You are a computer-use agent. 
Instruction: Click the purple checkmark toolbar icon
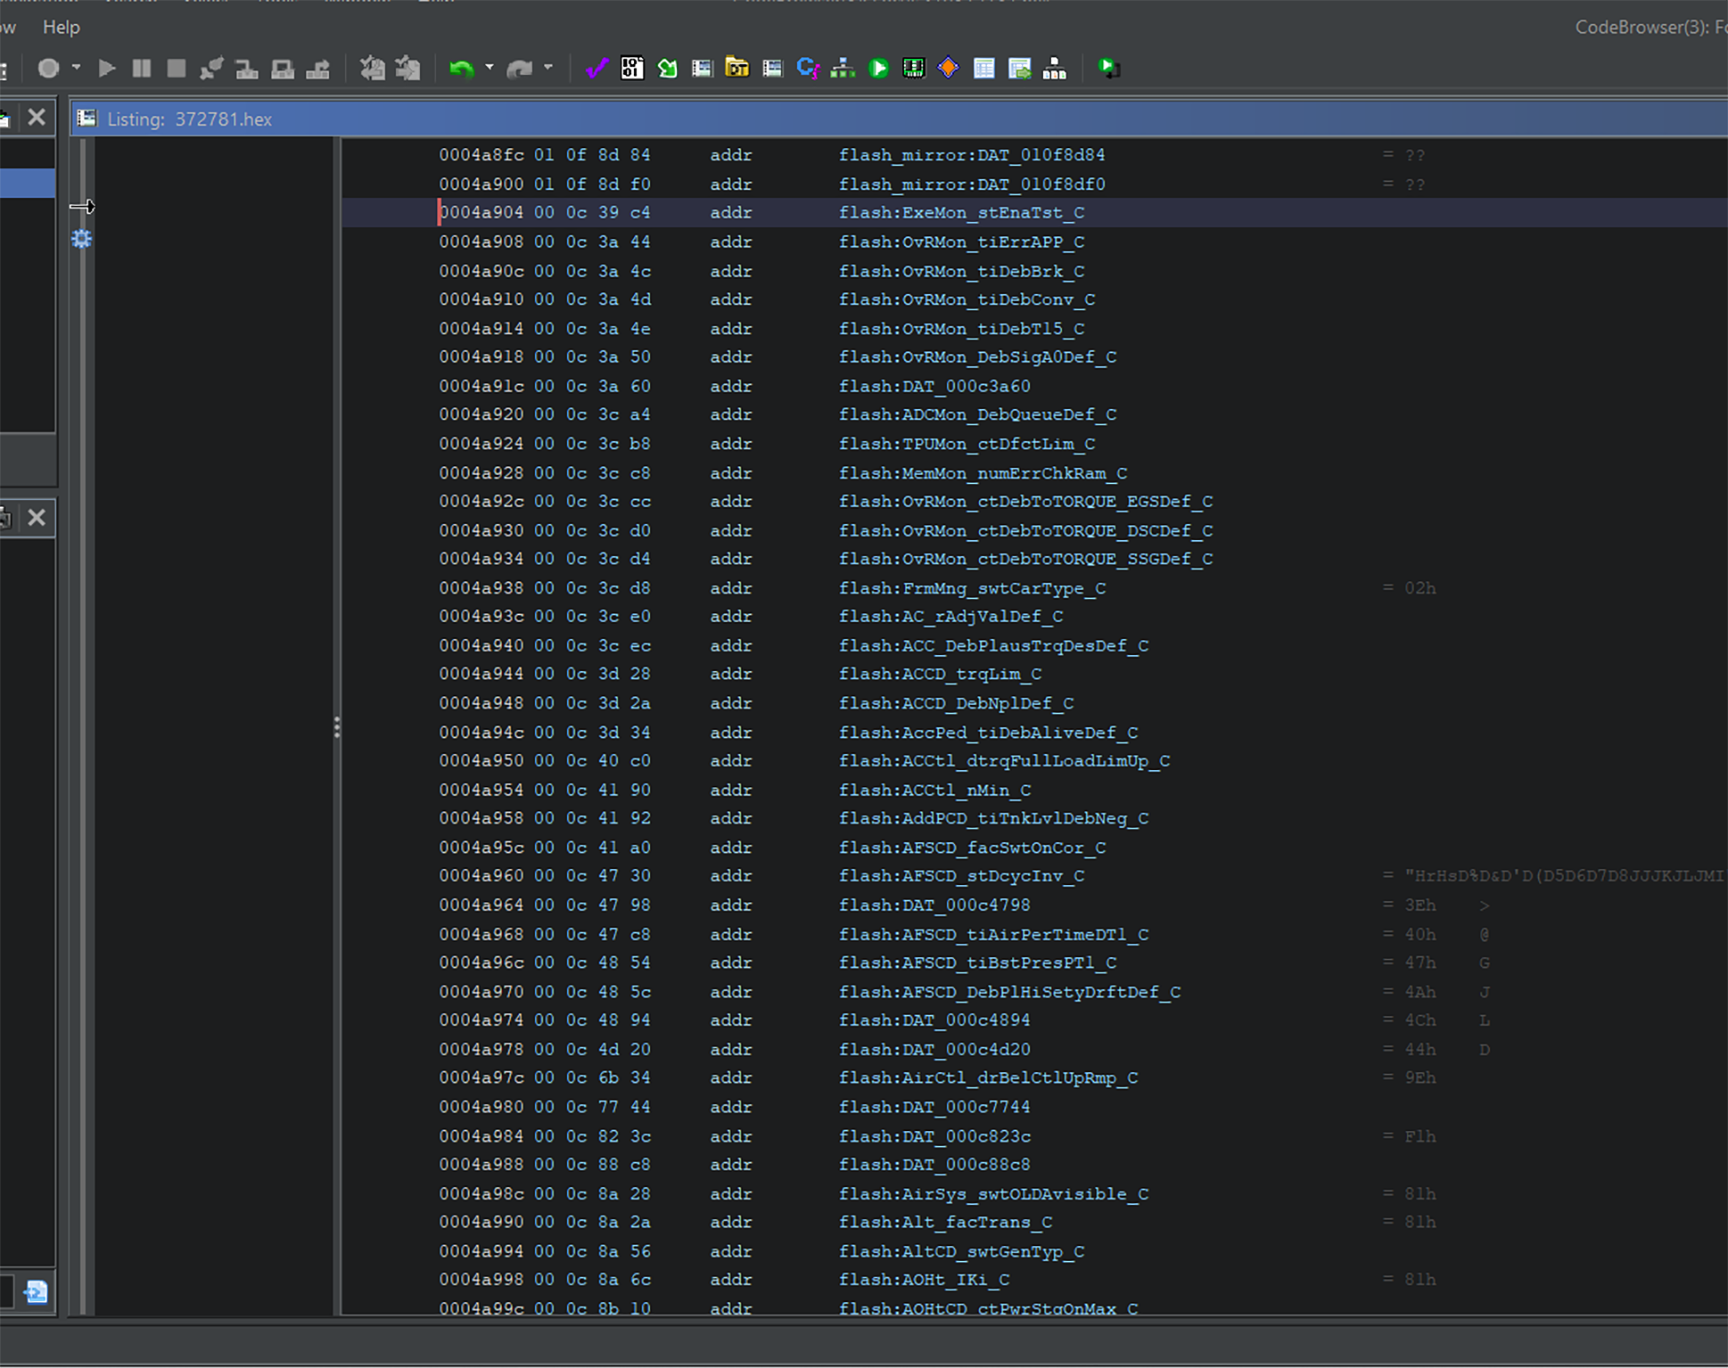point(597,68)
